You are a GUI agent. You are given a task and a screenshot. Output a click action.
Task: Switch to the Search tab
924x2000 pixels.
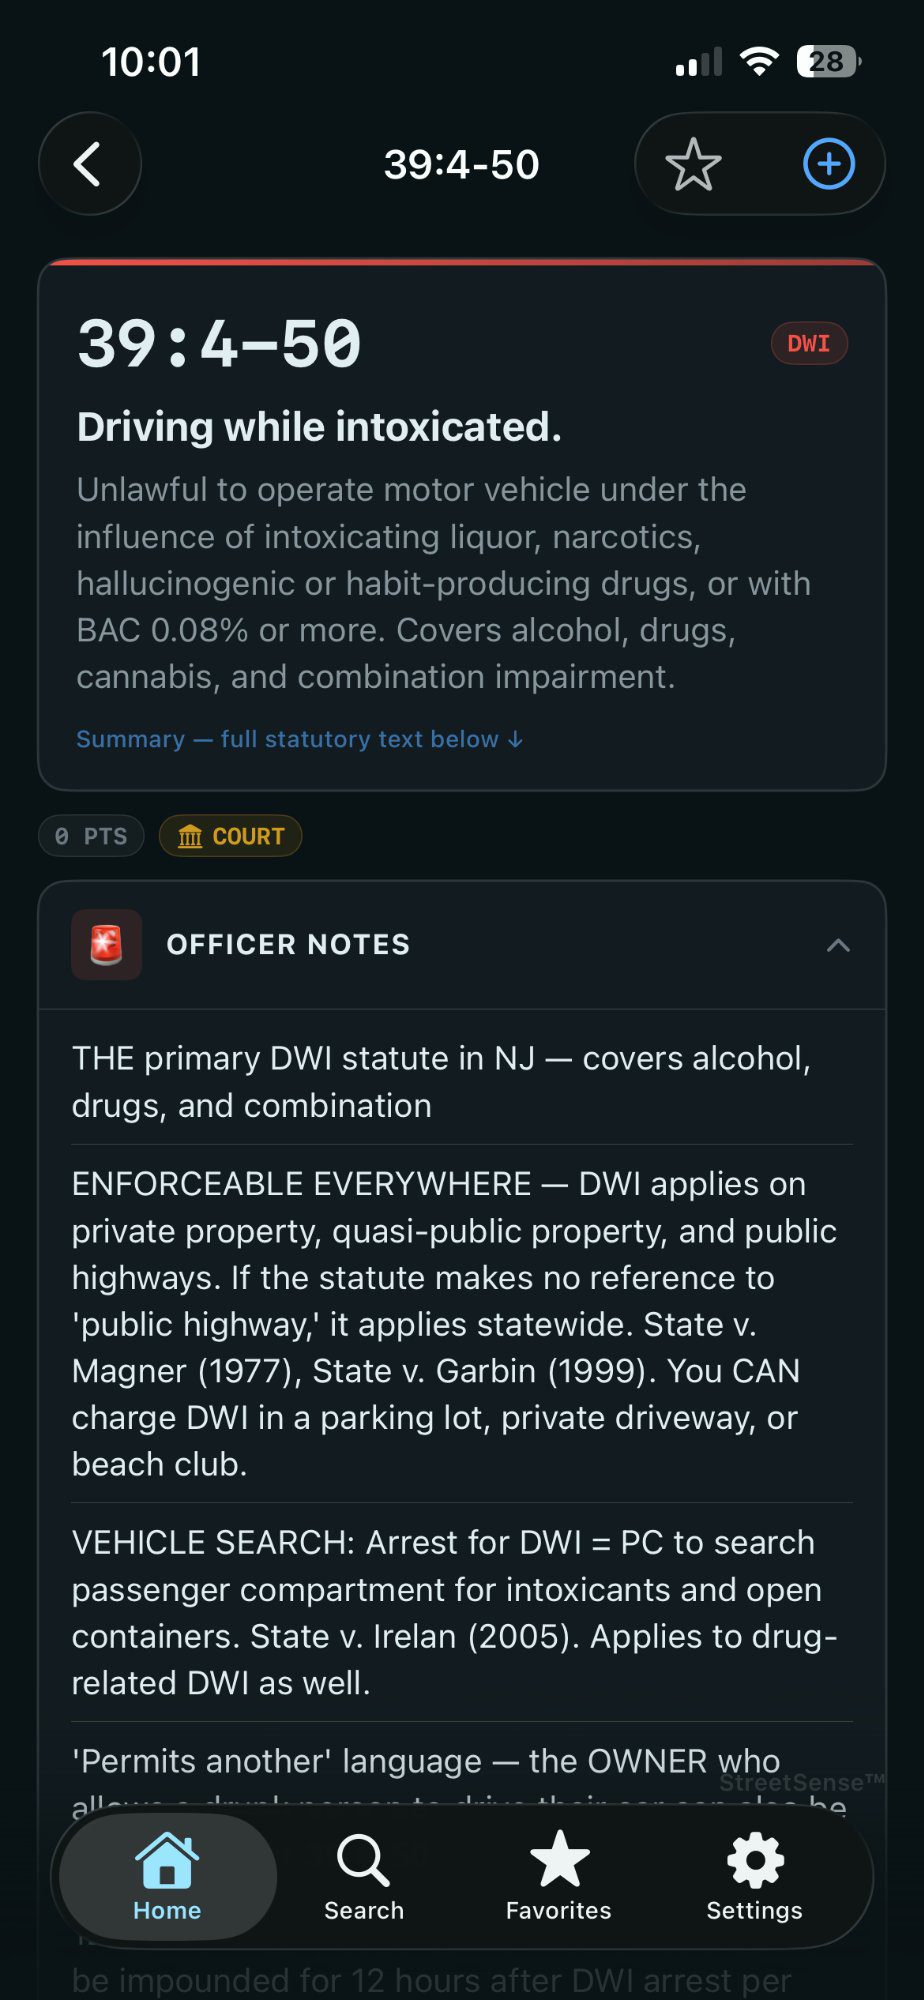[x=363, y=1877]
